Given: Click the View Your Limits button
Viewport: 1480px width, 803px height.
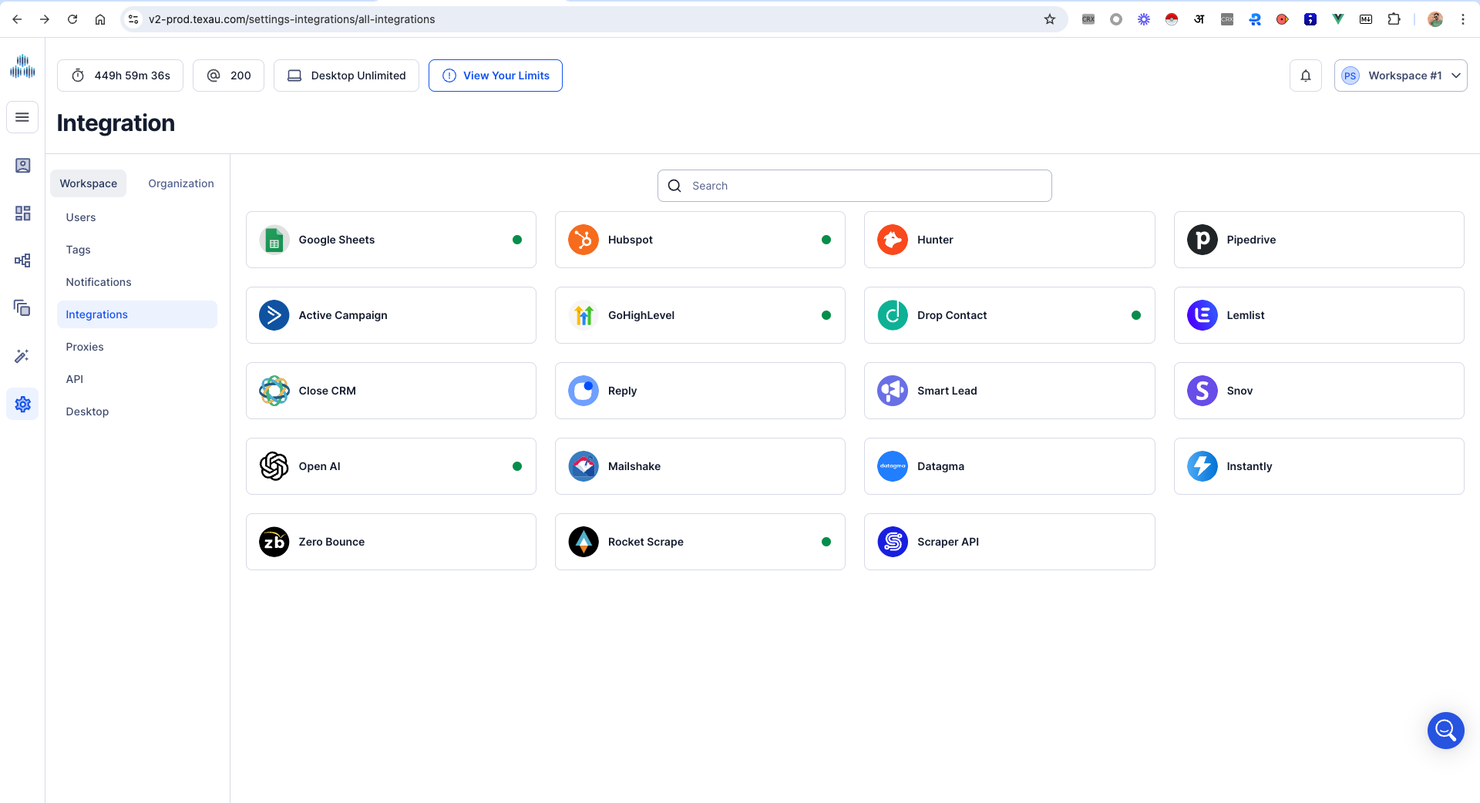Looking at the screenshot, I should point(495,76).
